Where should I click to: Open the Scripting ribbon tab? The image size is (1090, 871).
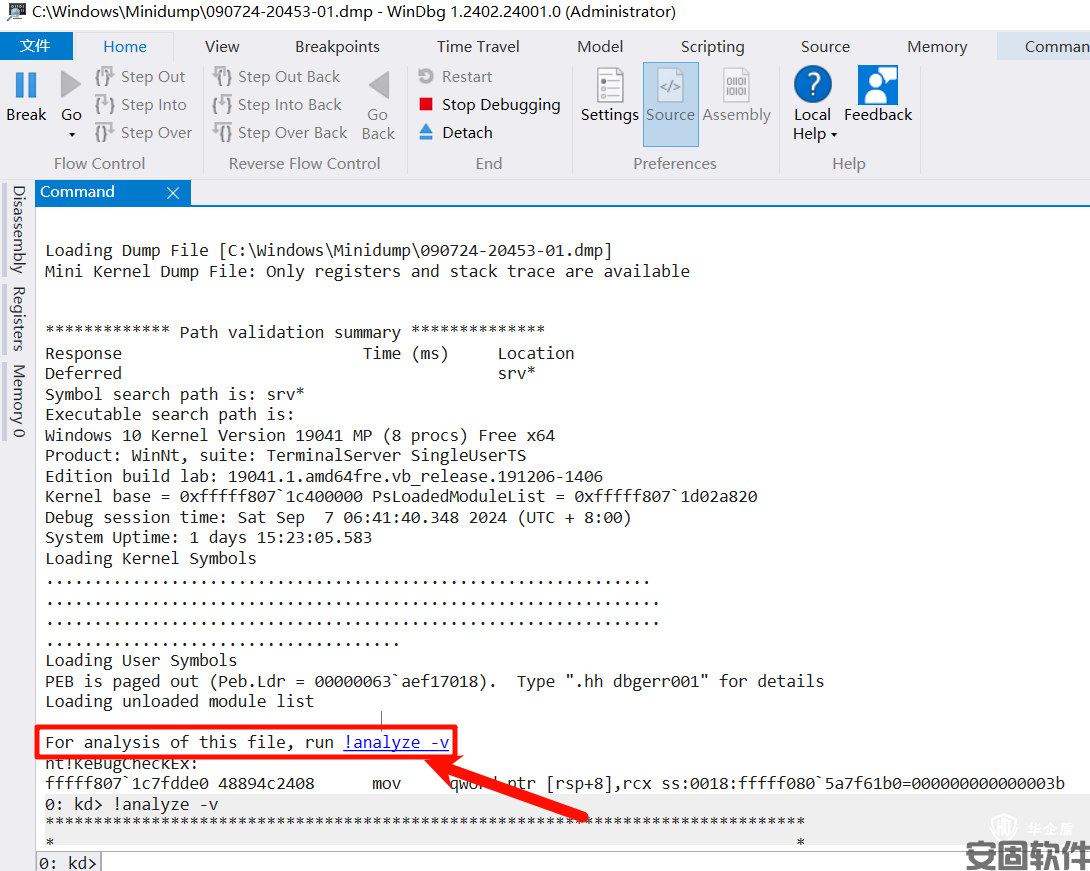(x=713, y=47)
